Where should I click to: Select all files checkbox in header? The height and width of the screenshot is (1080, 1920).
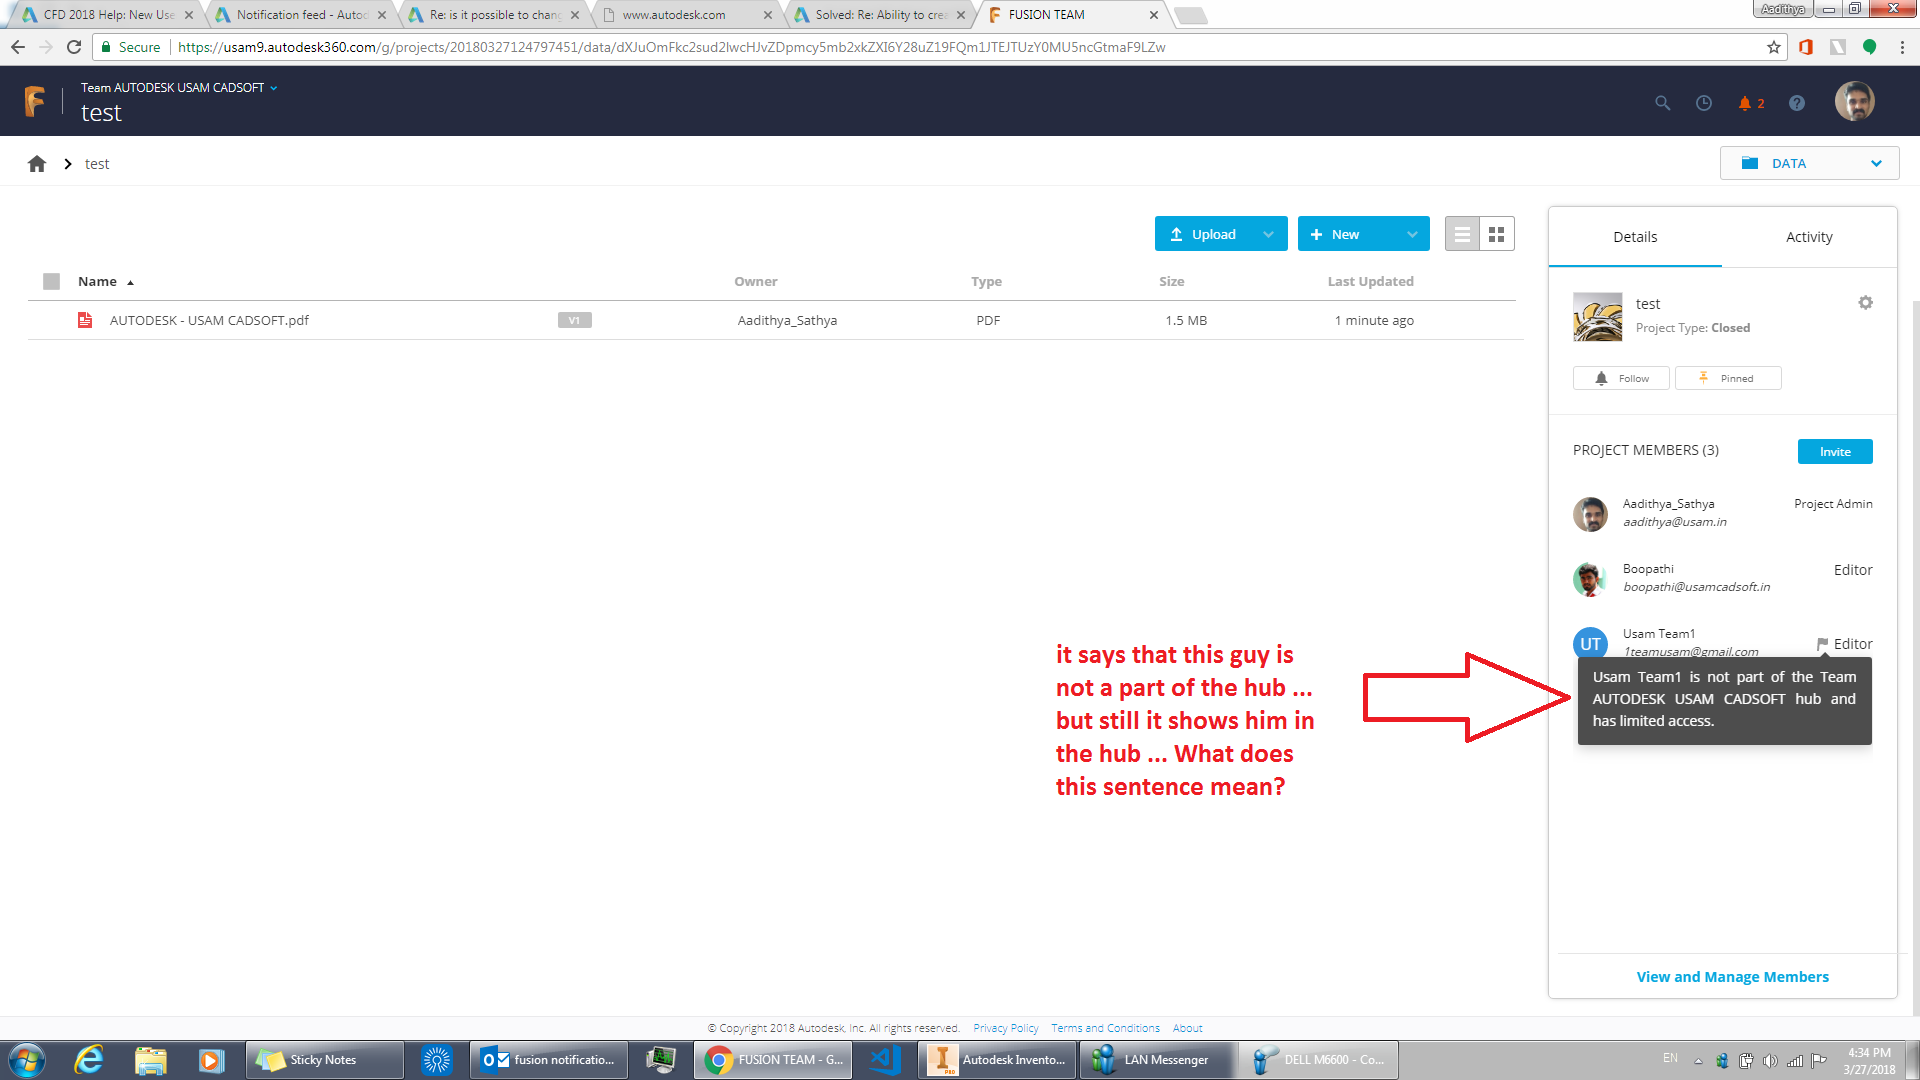(x=52, y=281)
